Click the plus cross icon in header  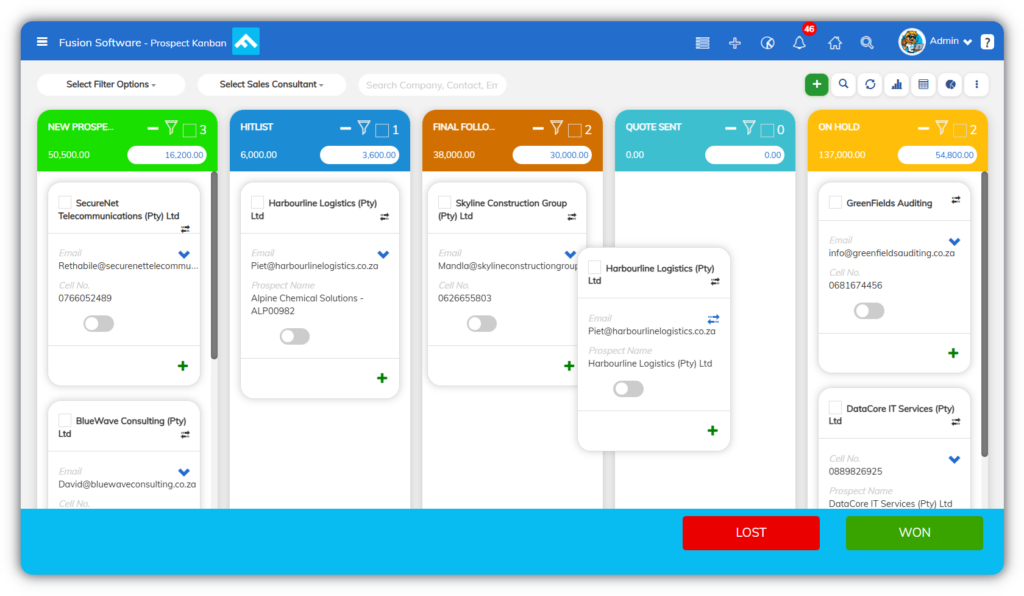click(735, 43)
